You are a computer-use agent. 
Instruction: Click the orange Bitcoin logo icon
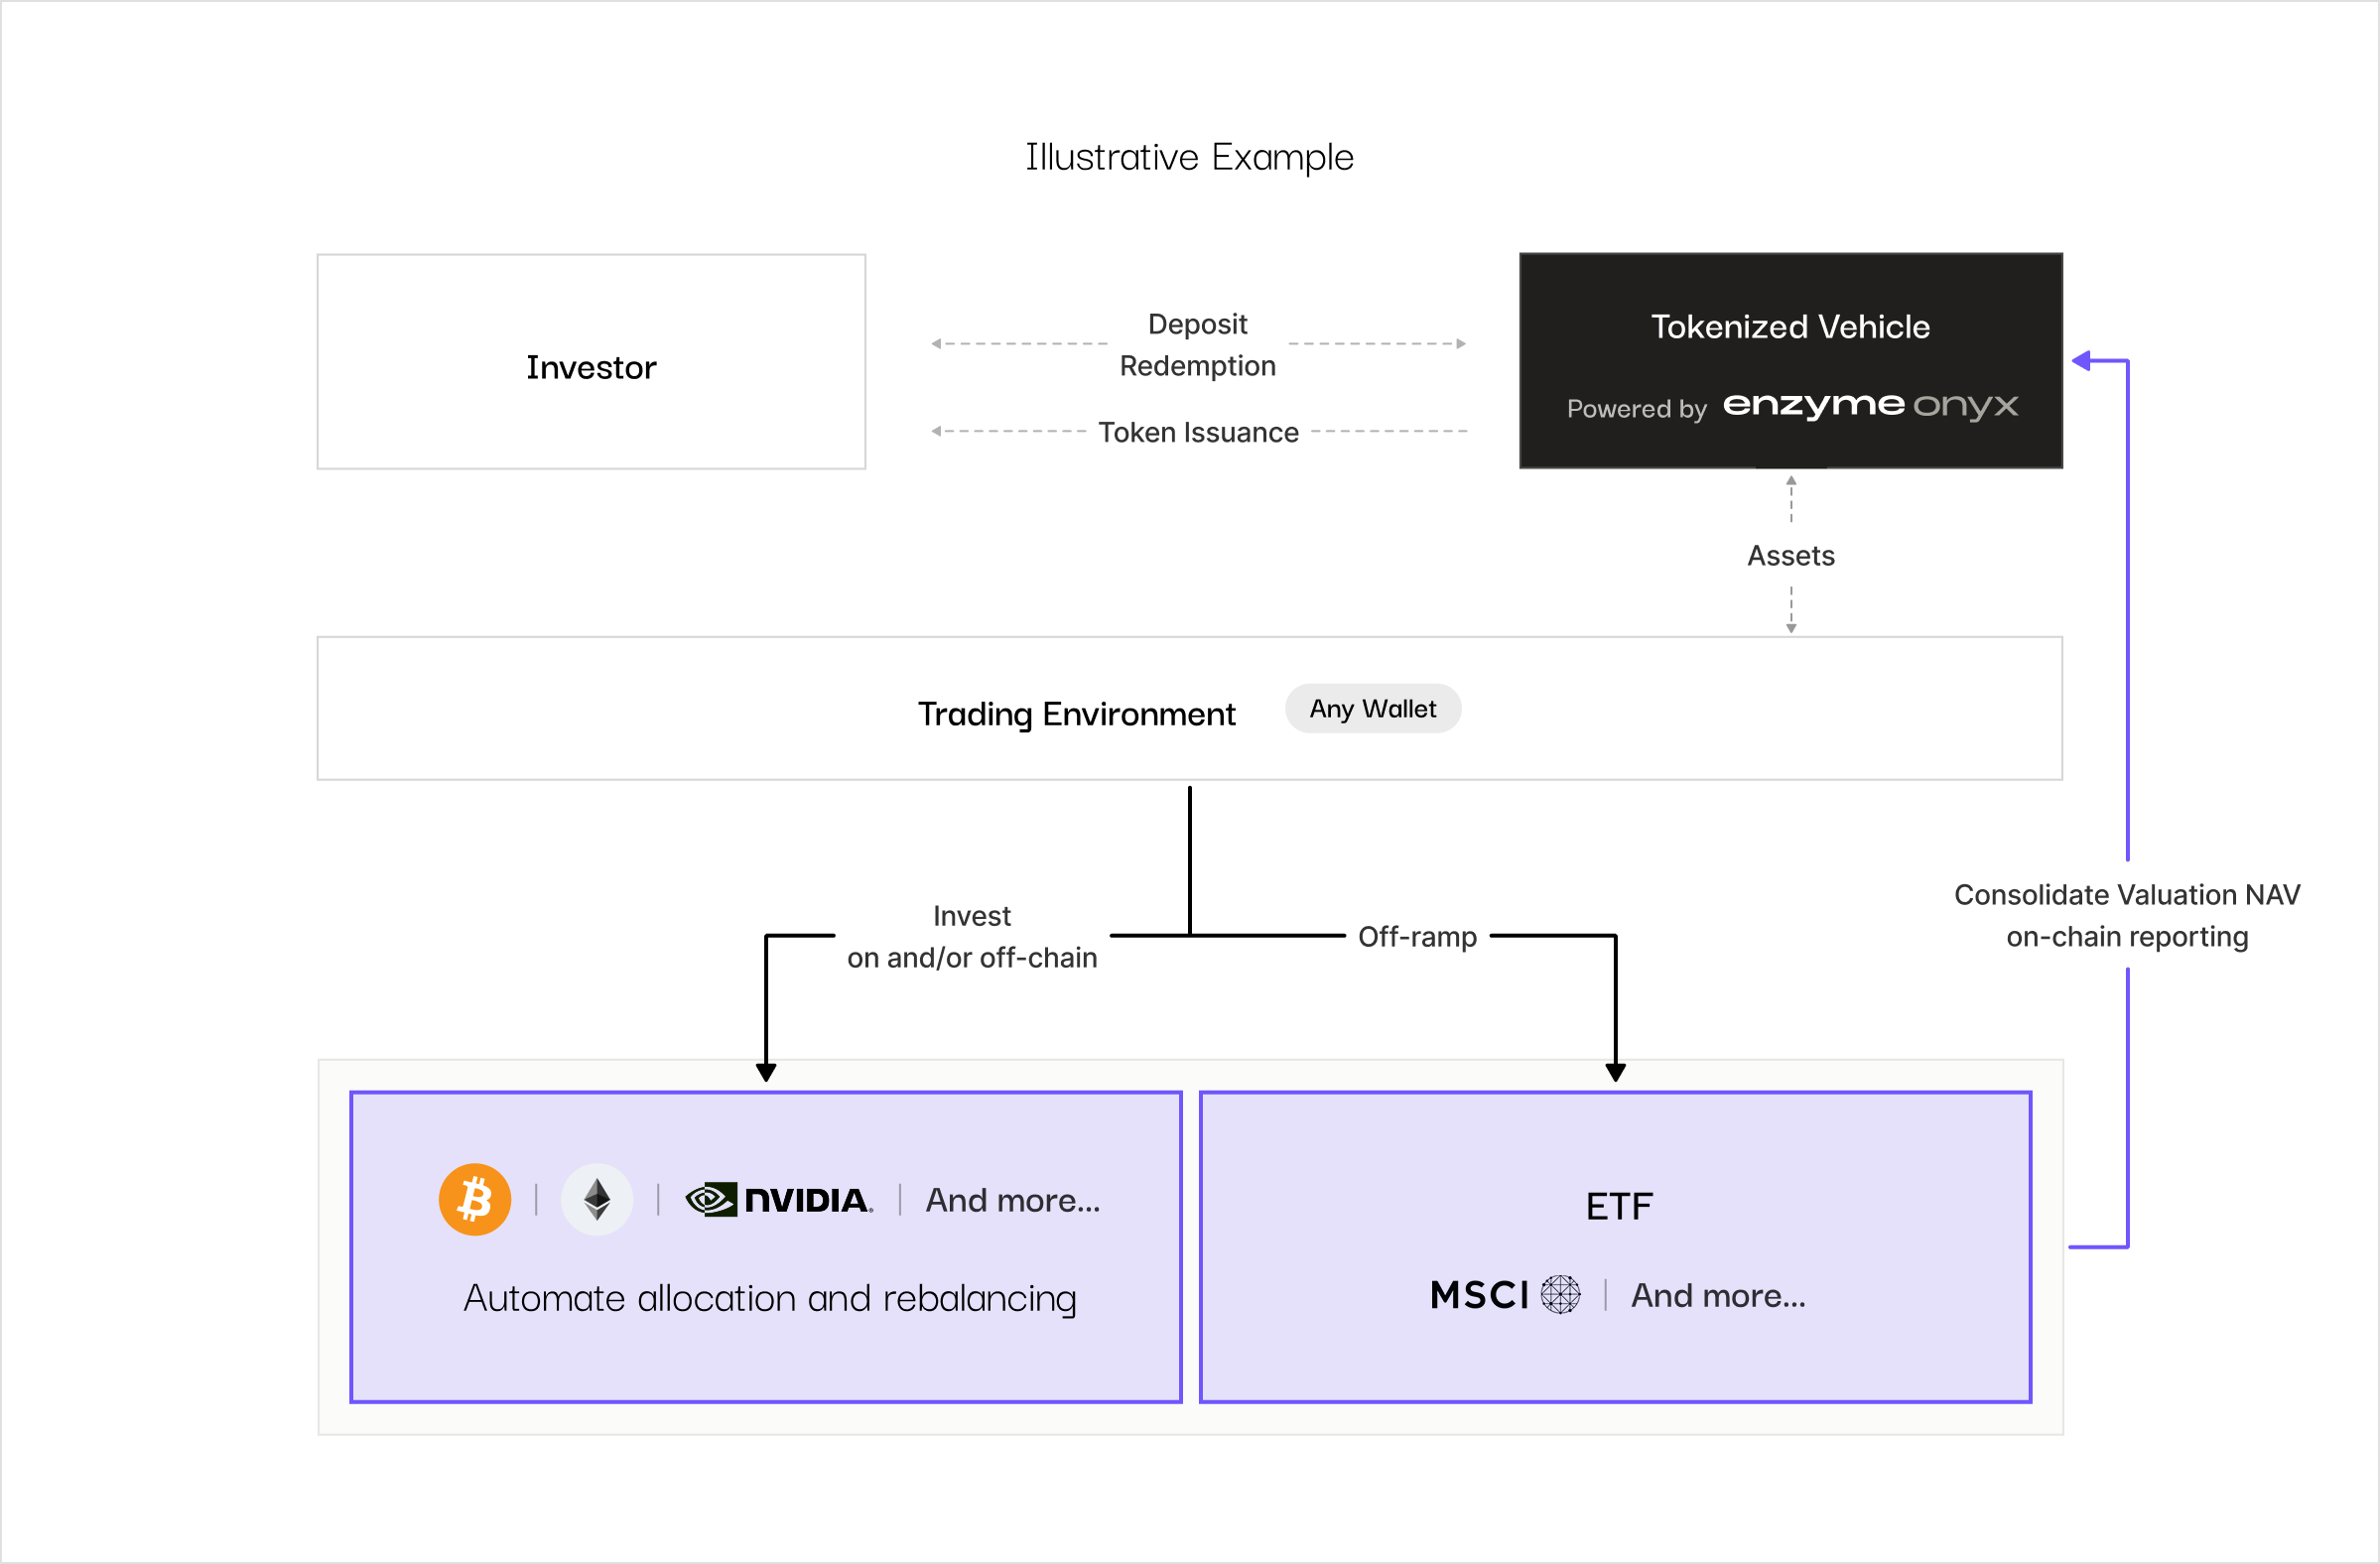[475, 1199]
